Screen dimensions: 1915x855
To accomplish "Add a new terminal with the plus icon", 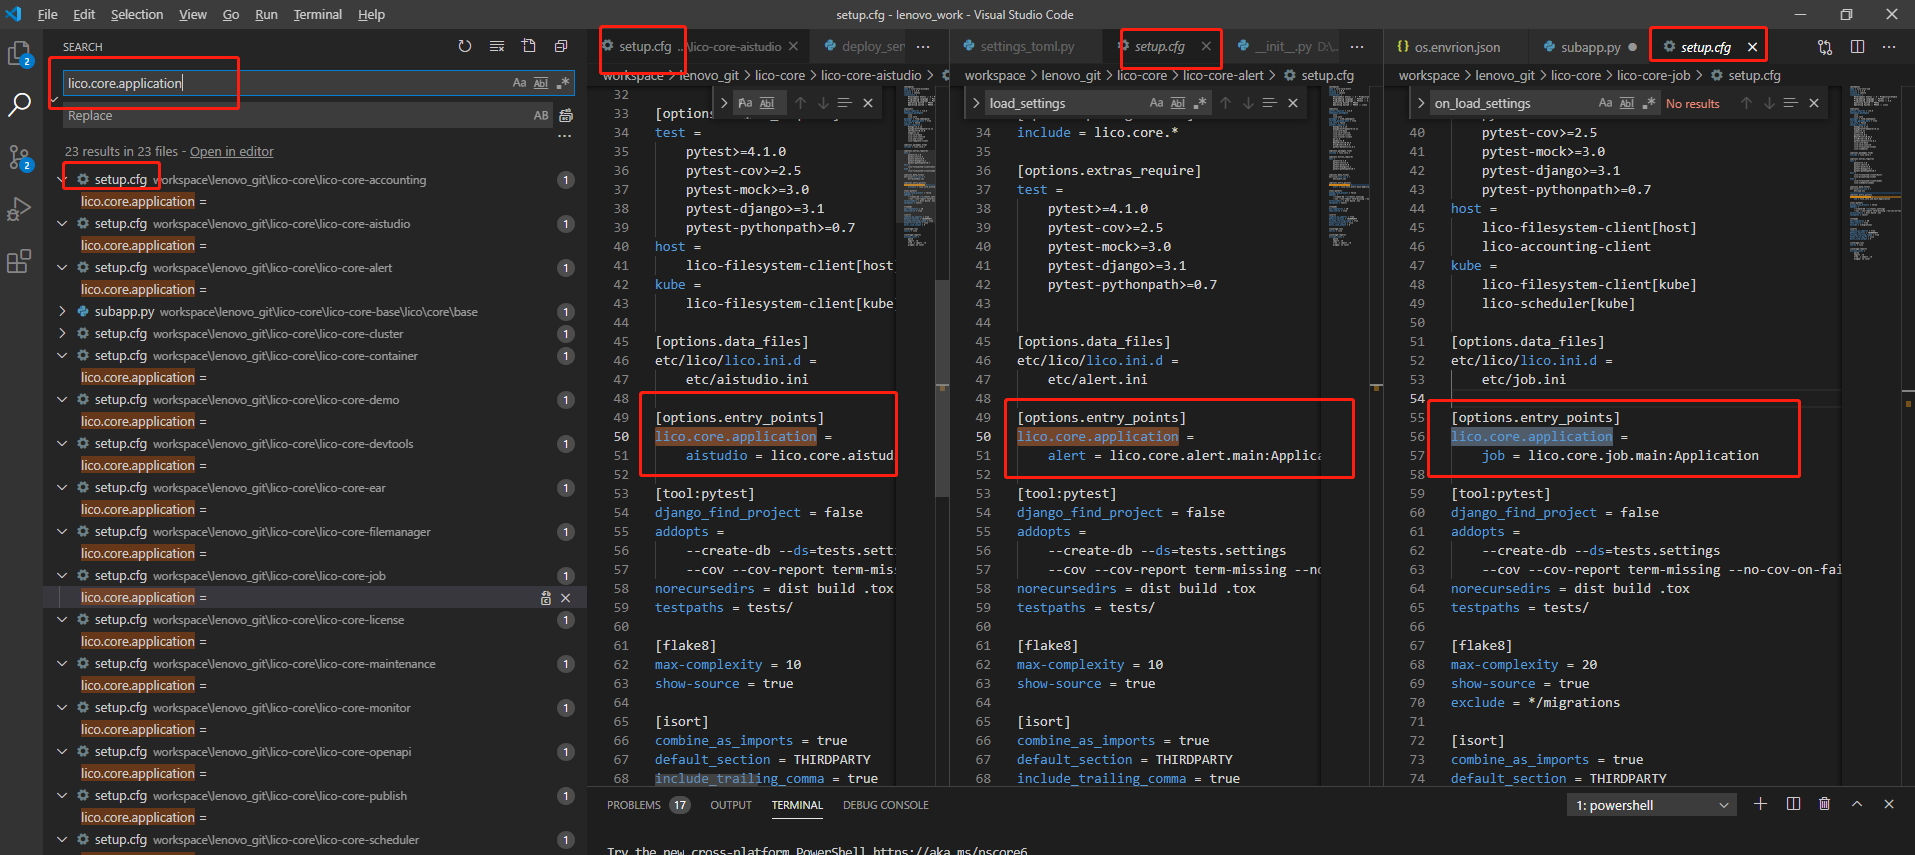I will coord(1760,804).
